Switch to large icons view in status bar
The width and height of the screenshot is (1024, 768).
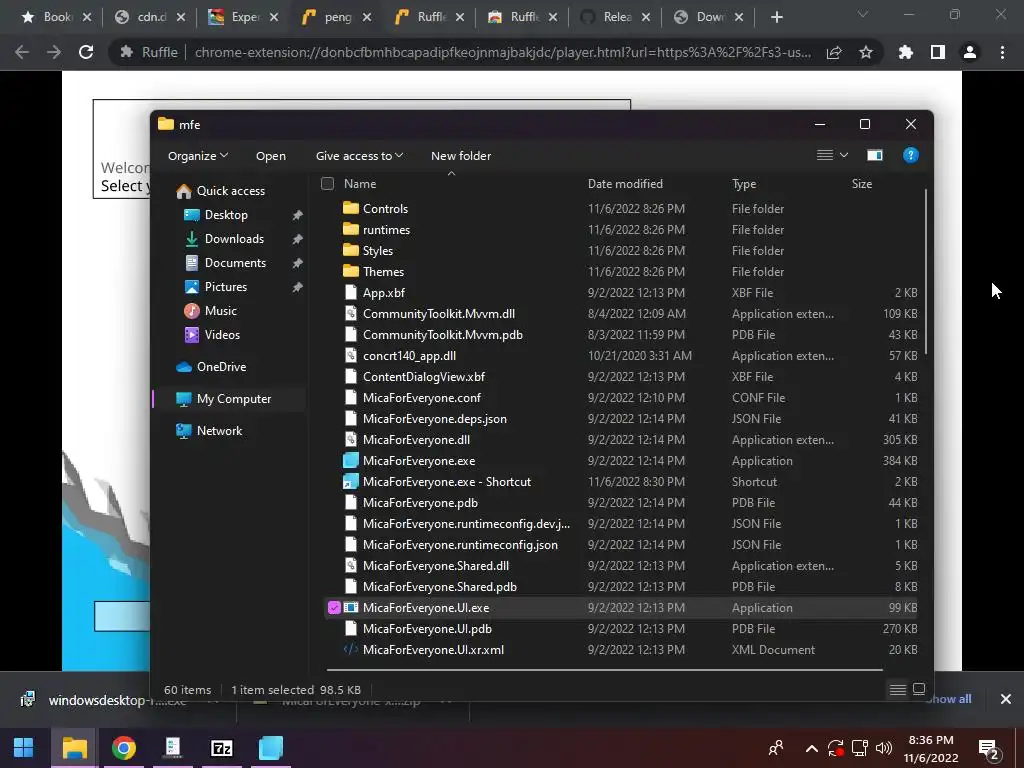point(919,690)
